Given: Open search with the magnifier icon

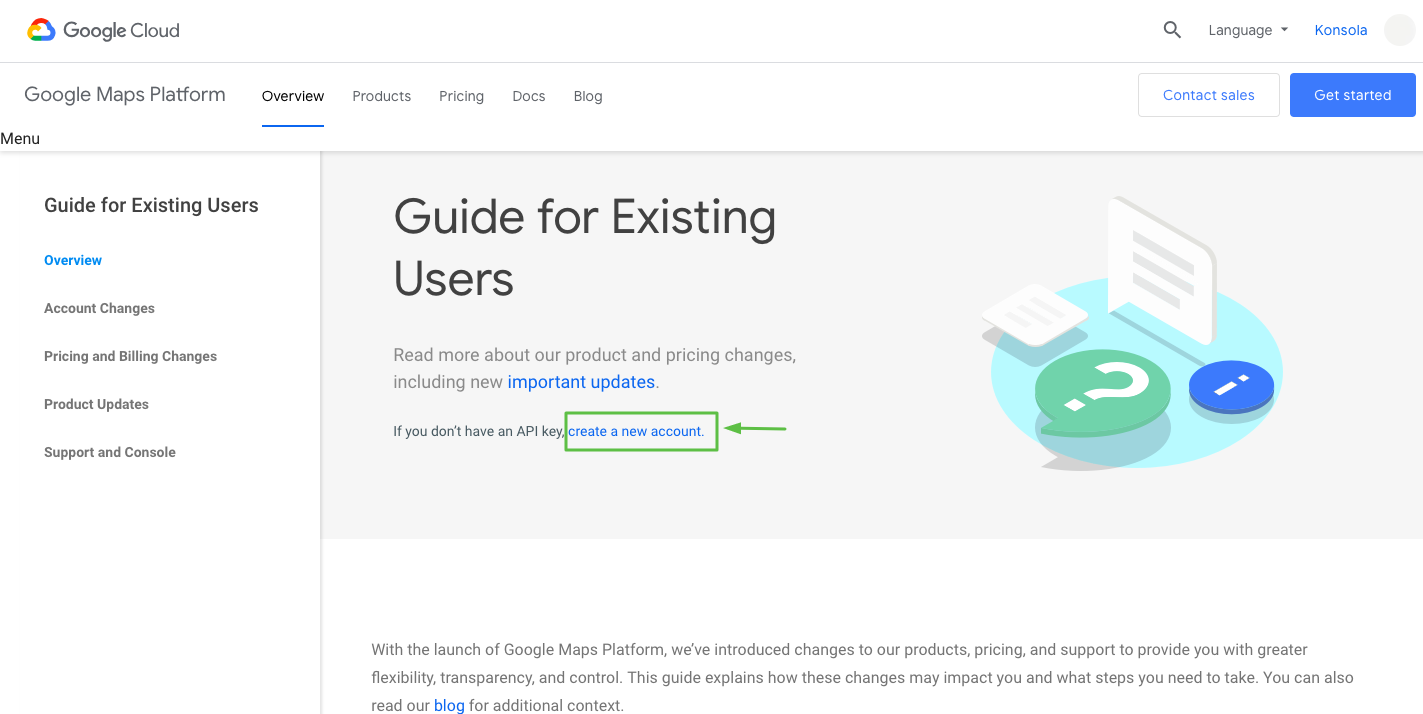Looking at the screenshot, I should (x=1172, y=30).
